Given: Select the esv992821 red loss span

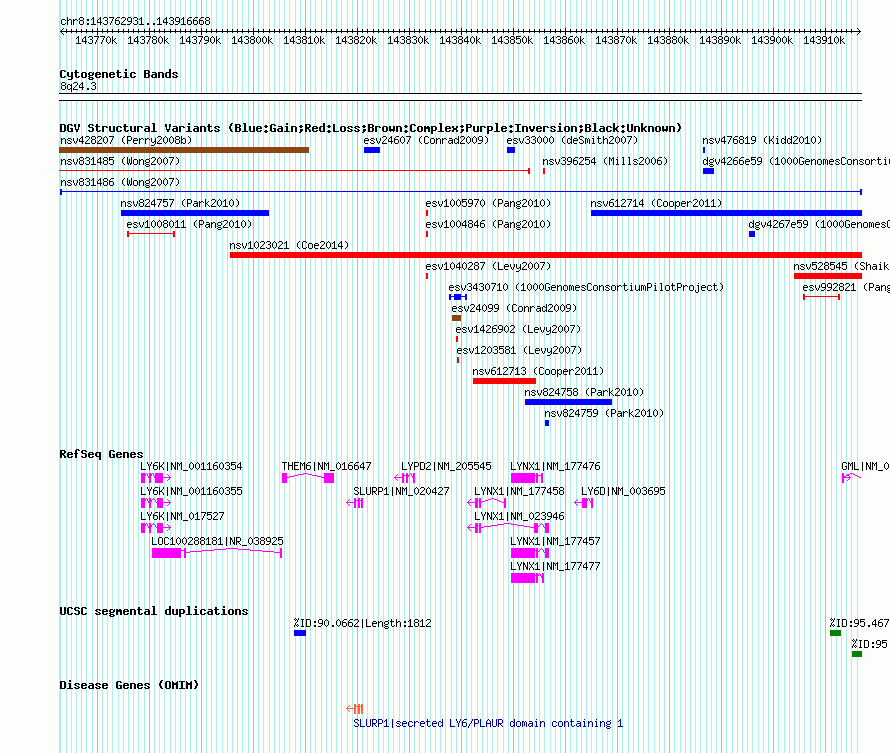Looking at the screenshot, I should click(x=821, y=297).
